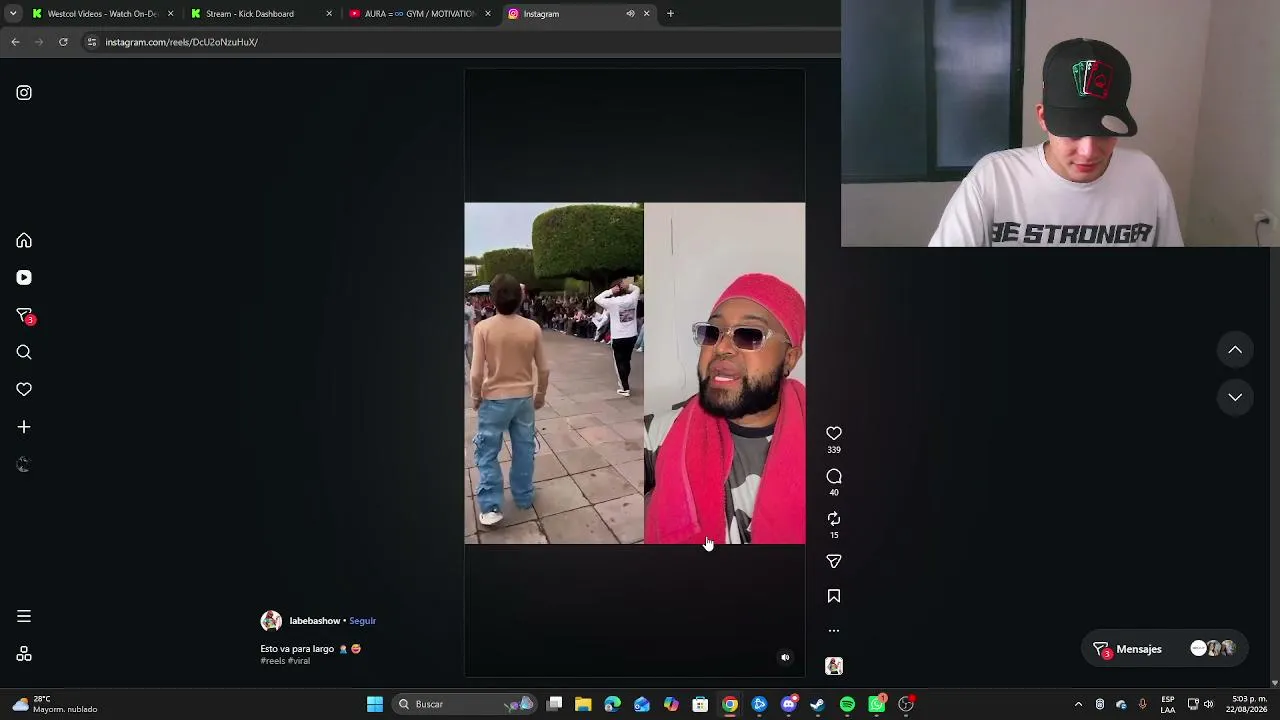Image resolution: width=1280 pixels, height=720 pixels.
Task: Switch the ESP LAA keyboard language
Action: pyautogui.click(x=1167, y=704)
